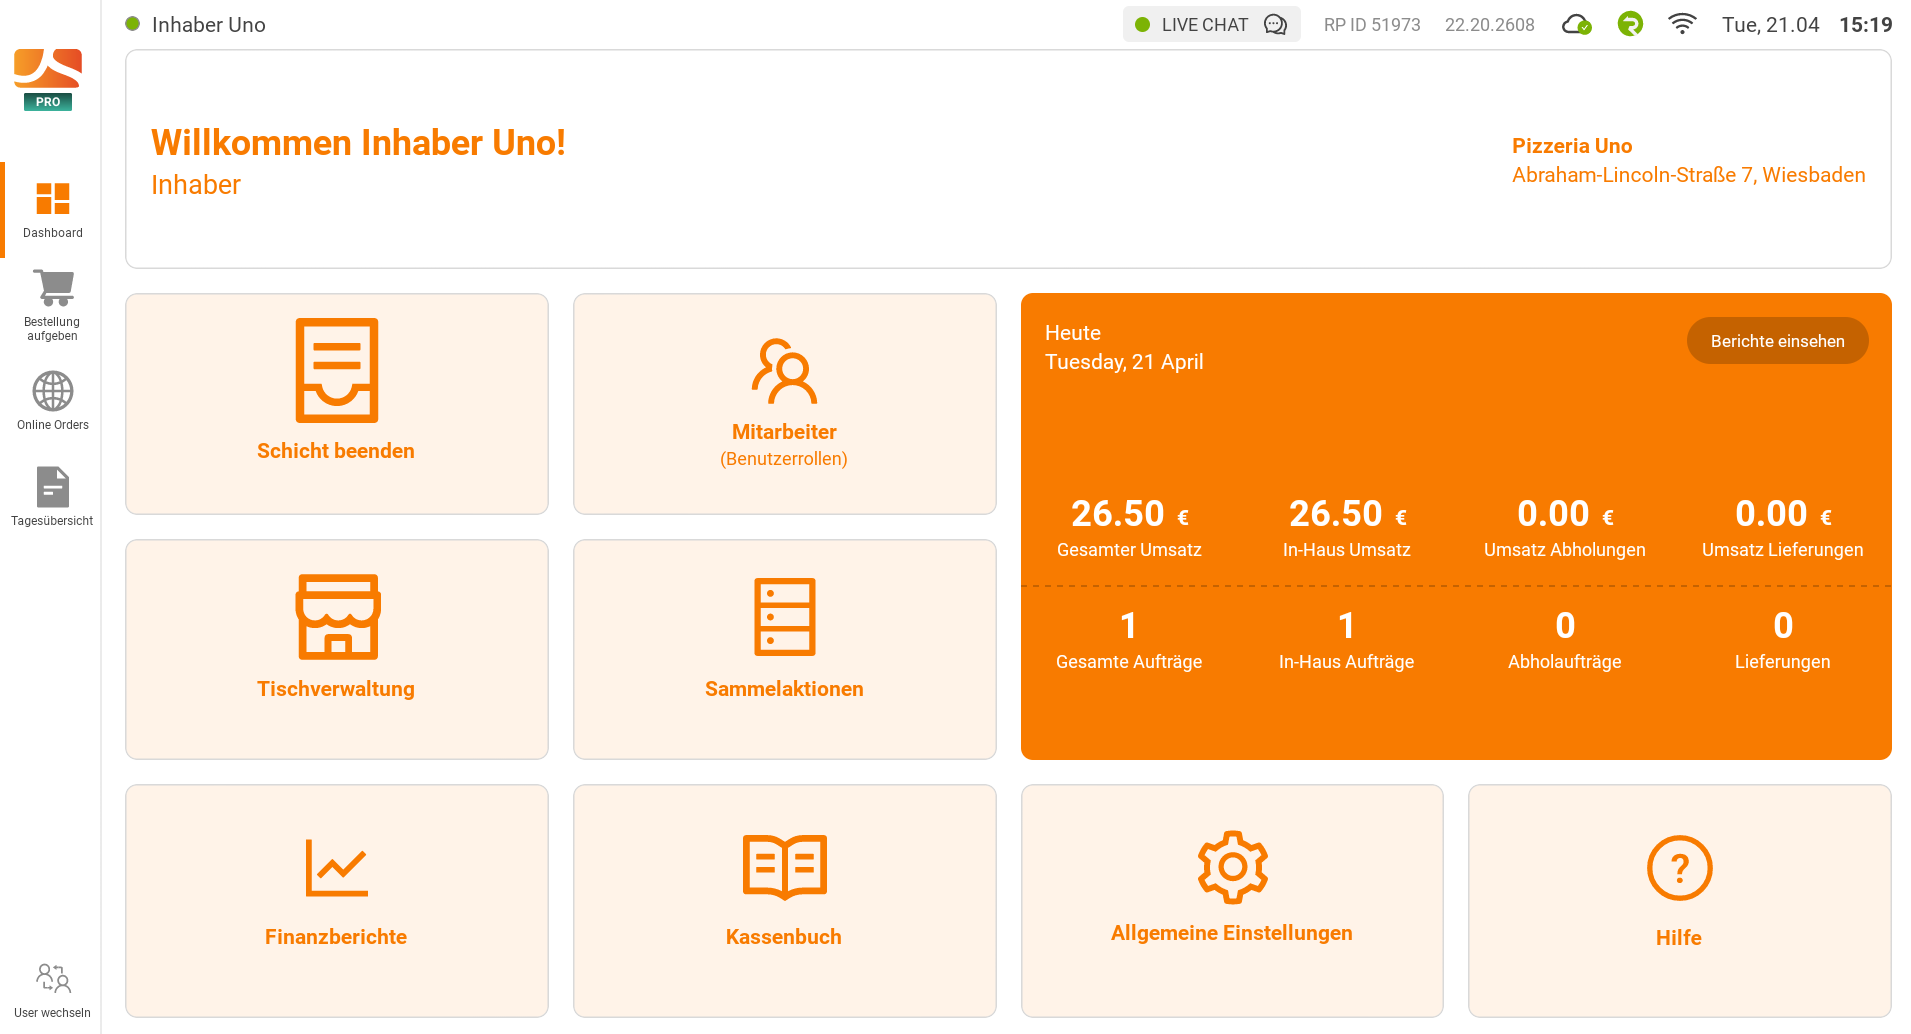Open the Kassenbuch tile
The width and height of the screenshot is (1911, 1034).
point(784,900)
